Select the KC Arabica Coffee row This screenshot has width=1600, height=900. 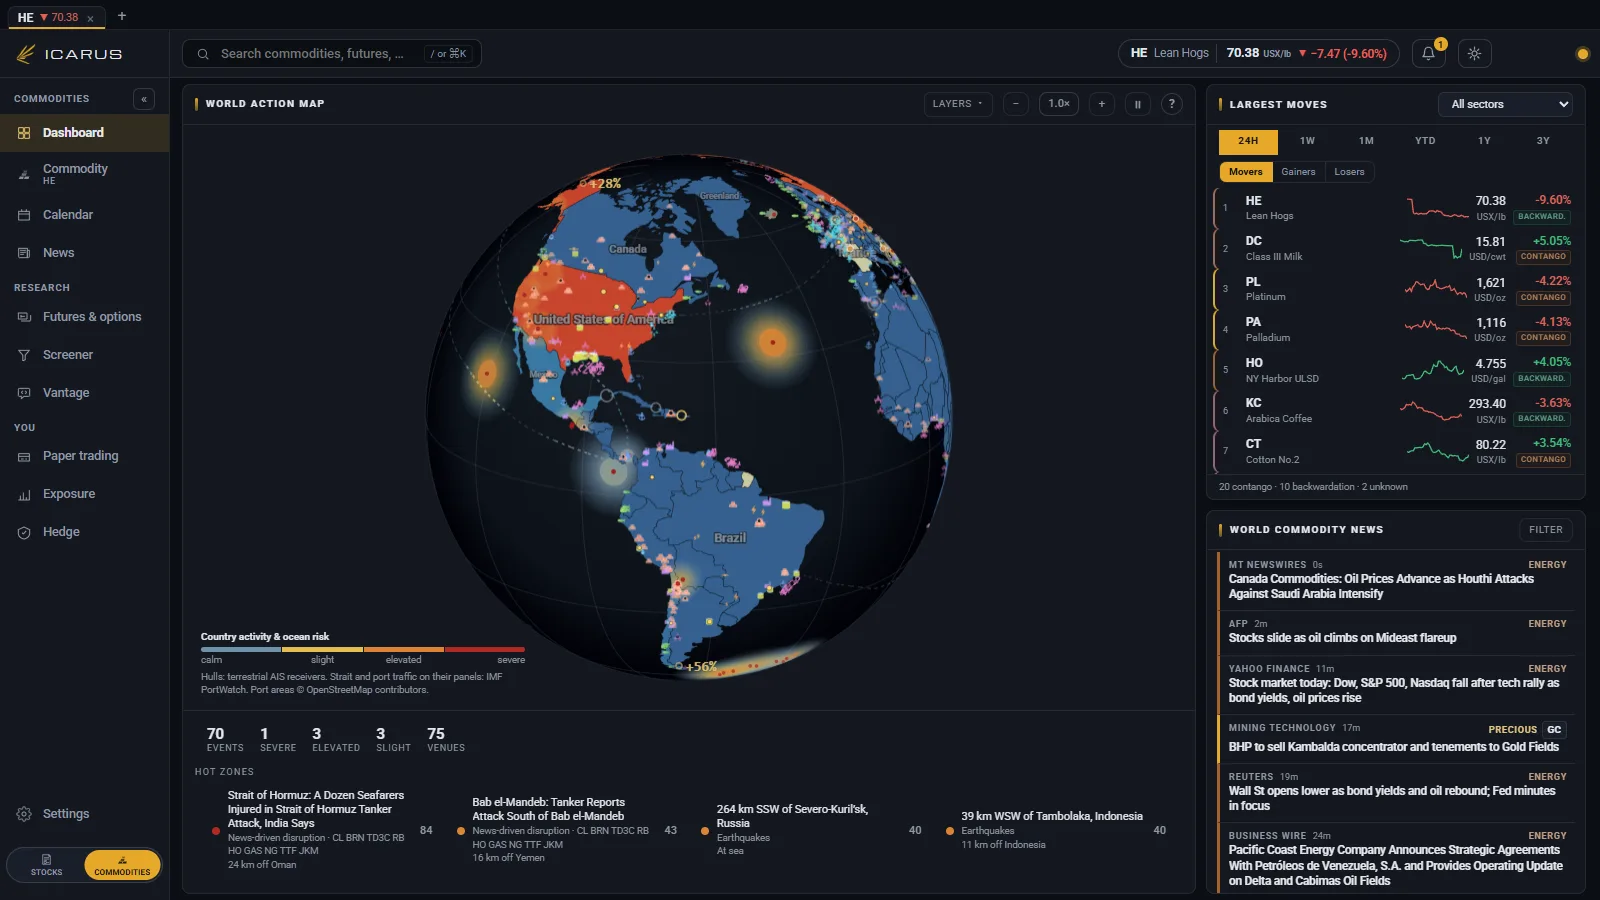(1396, 411)
